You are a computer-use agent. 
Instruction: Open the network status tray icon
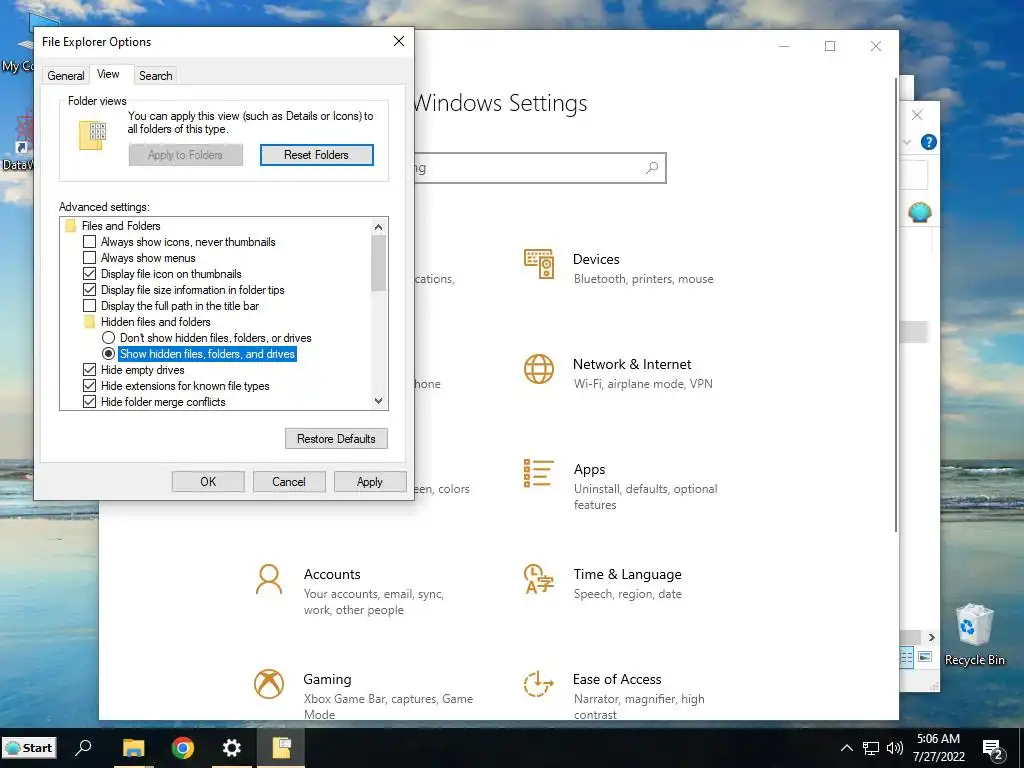871,748
